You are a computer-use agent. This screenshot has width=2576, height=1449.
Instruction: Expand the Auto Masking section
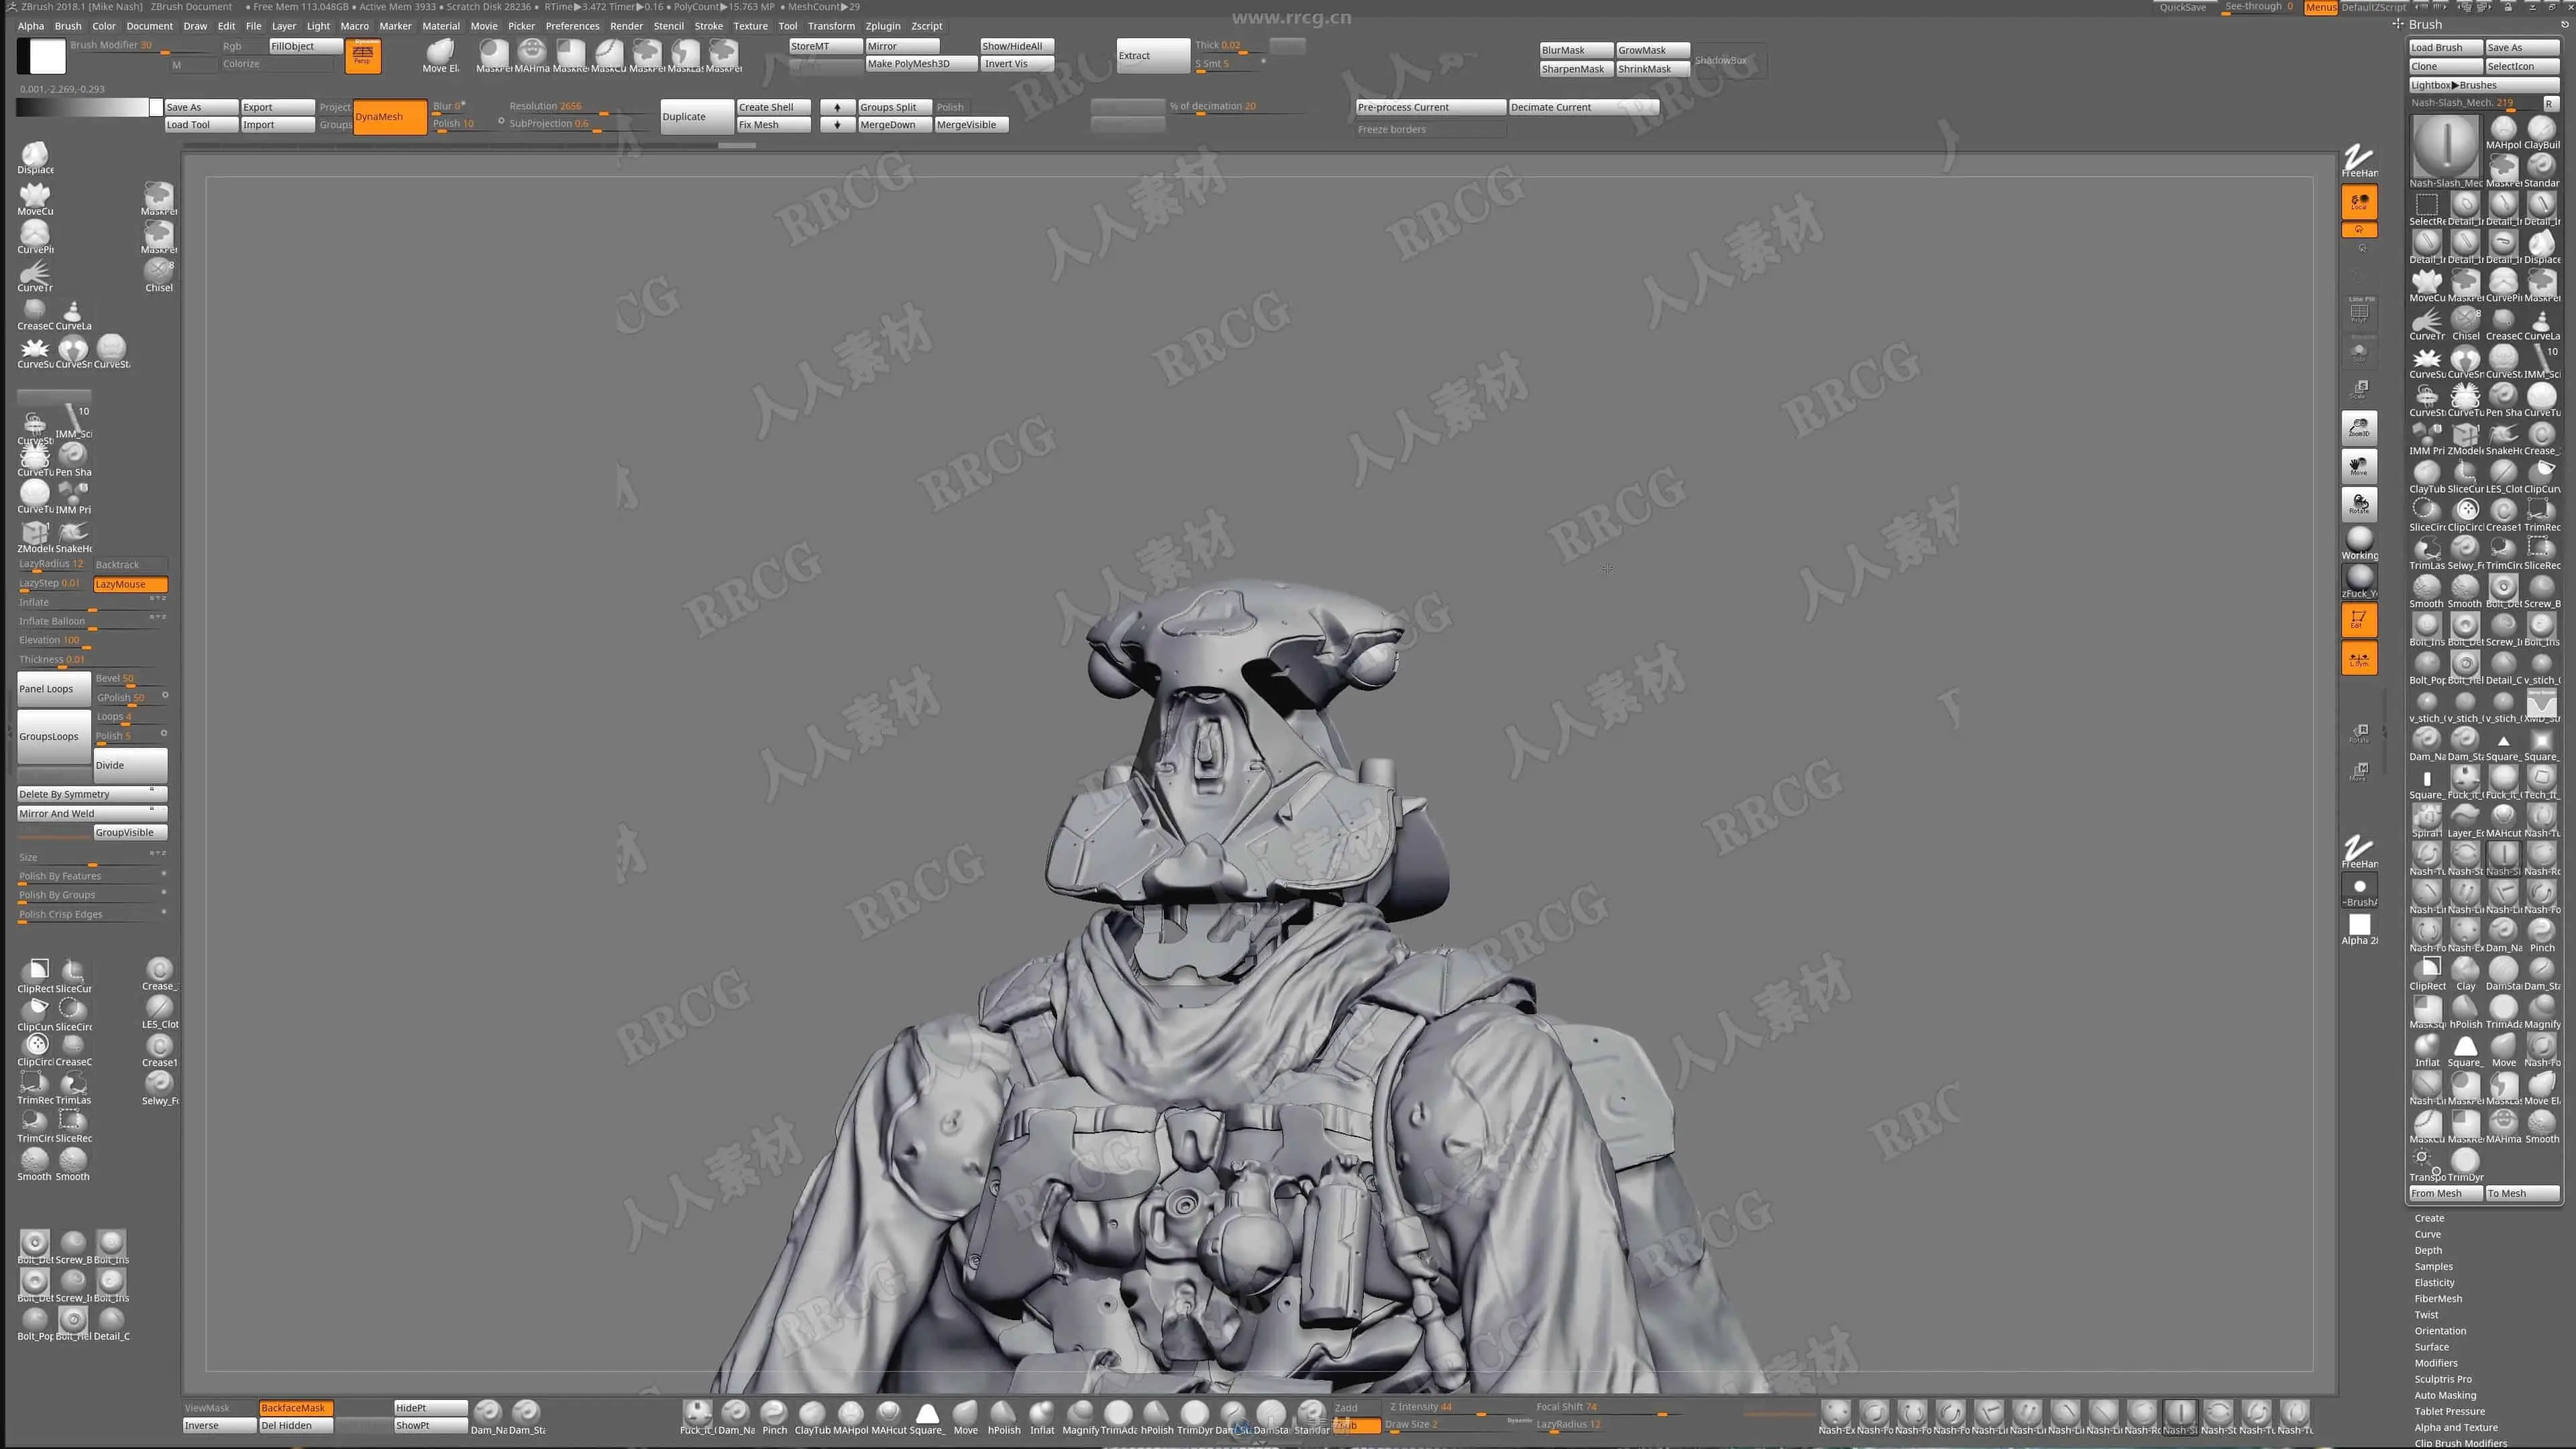[x=2445, y=1395]
